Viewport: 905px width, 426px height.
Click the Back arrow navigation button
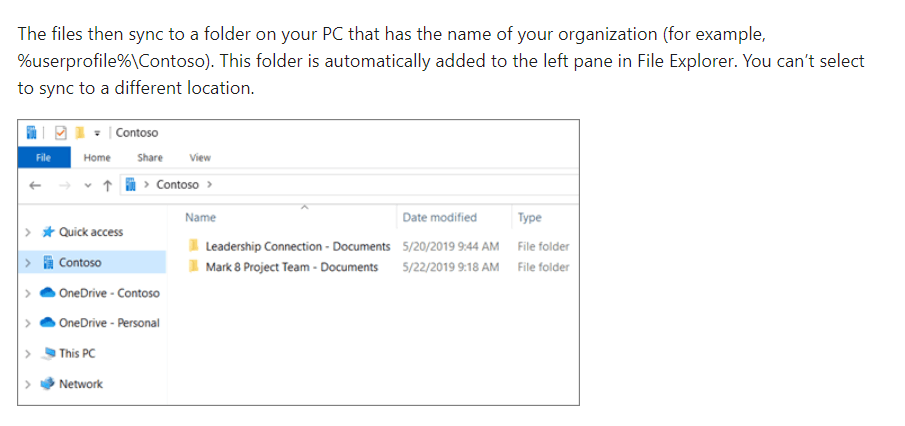tap(35, 185)
